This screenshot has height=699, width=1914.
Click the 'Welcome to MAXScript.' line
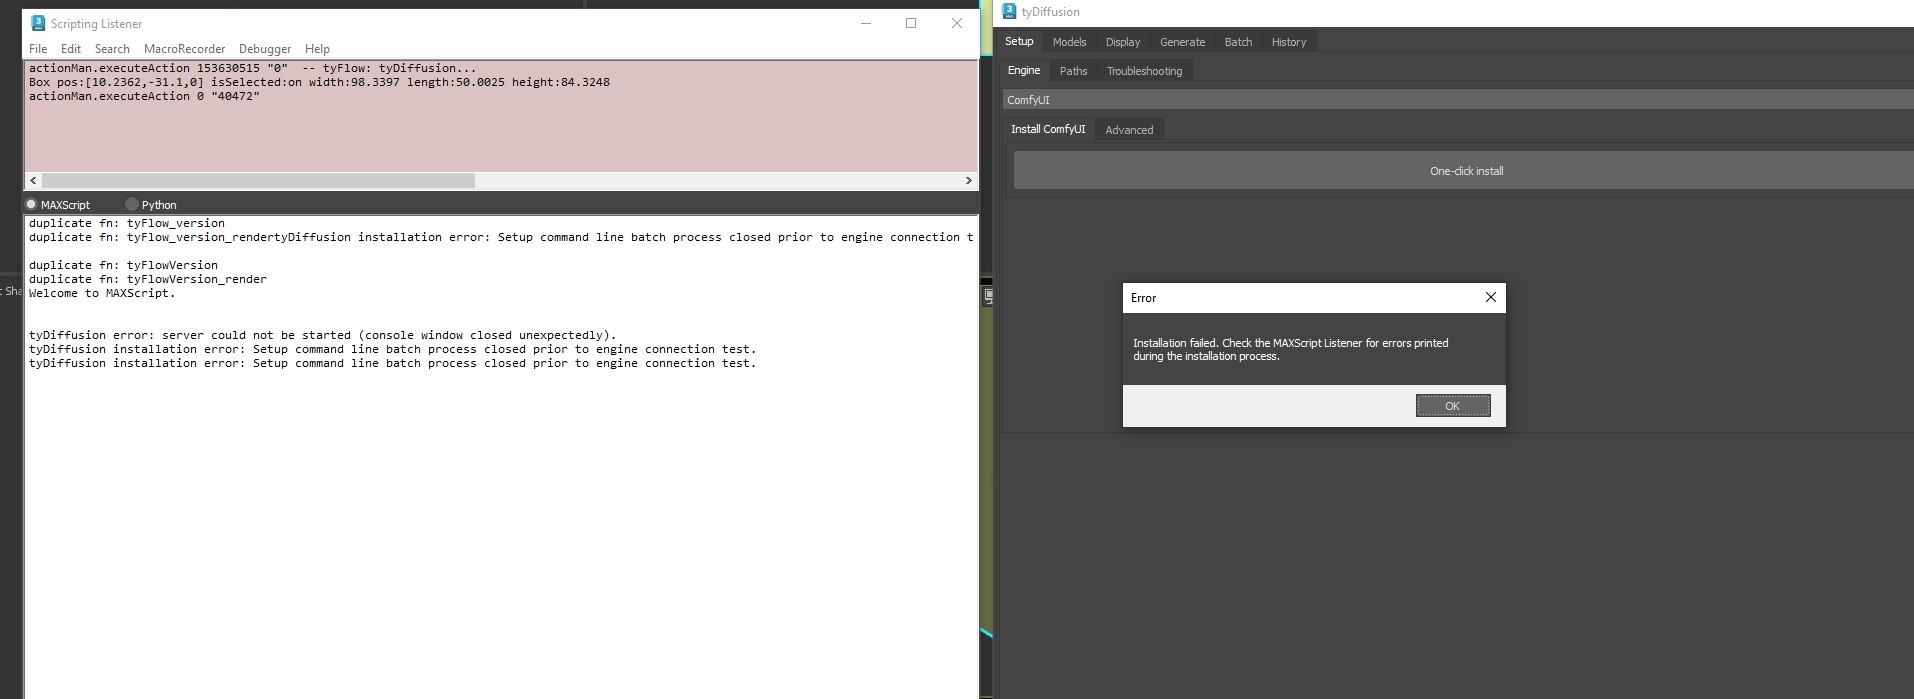tap(102, 293)
